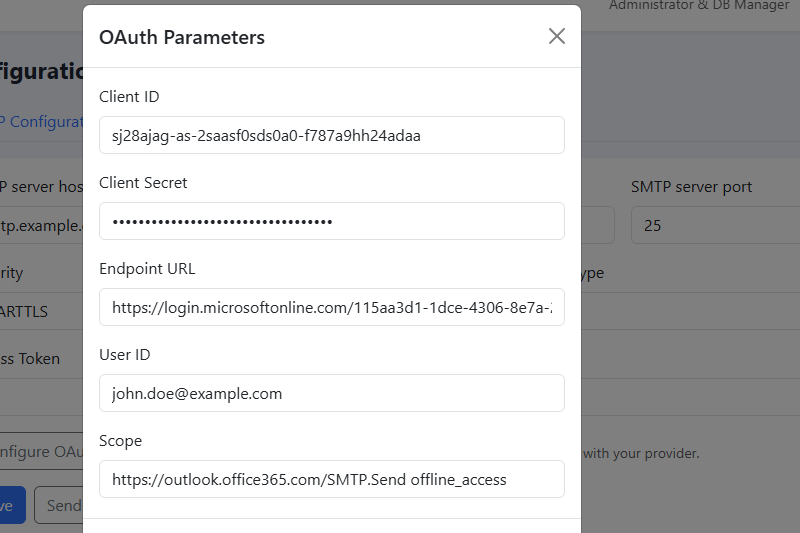800x533 pixels.
Task: Click the Scope input field
Action: point(332,479)
